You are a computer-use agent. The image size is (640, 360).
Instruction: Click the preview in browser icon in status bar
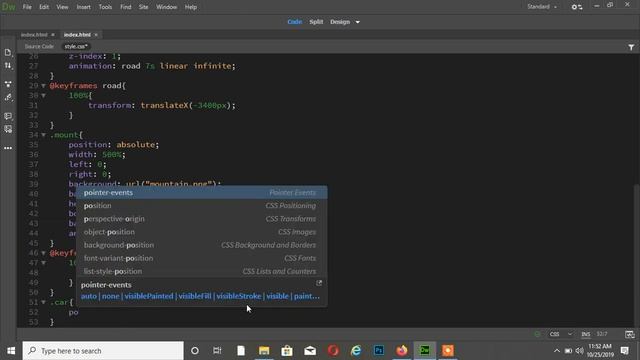point(629,334)
